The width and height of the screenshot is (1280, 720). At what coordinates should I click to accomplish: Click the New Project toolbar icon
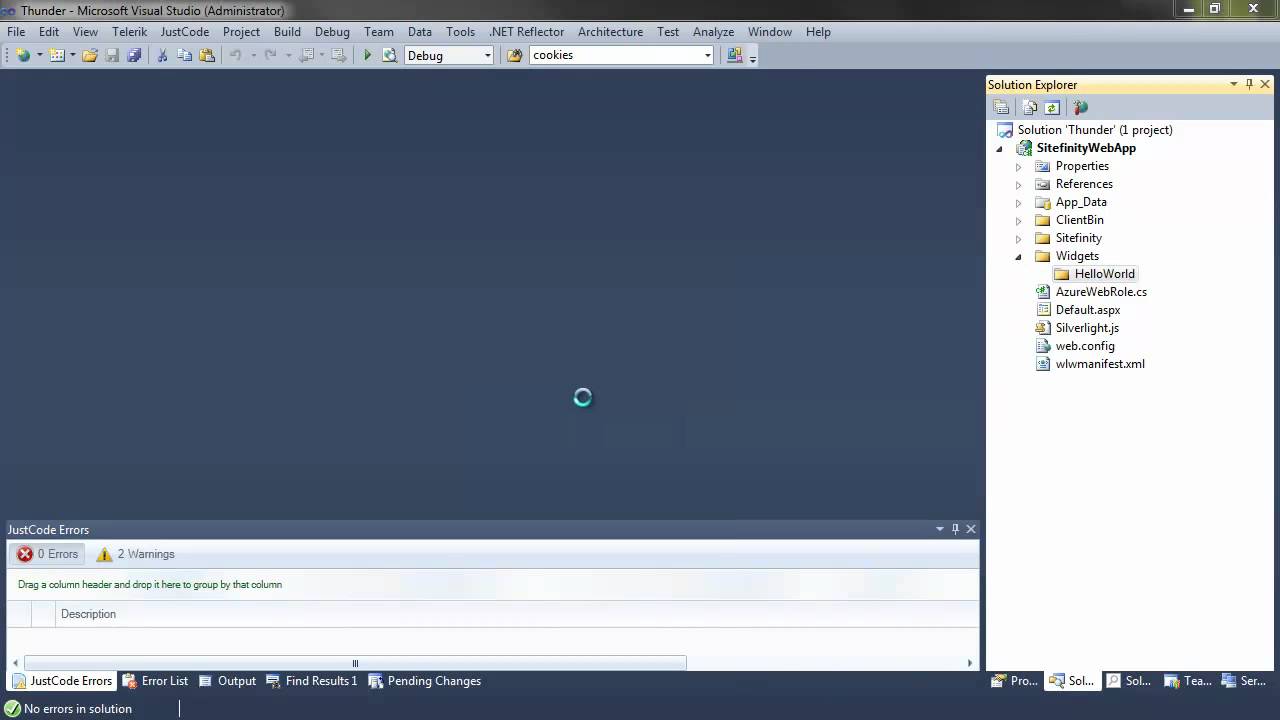(x=22, y=55)
